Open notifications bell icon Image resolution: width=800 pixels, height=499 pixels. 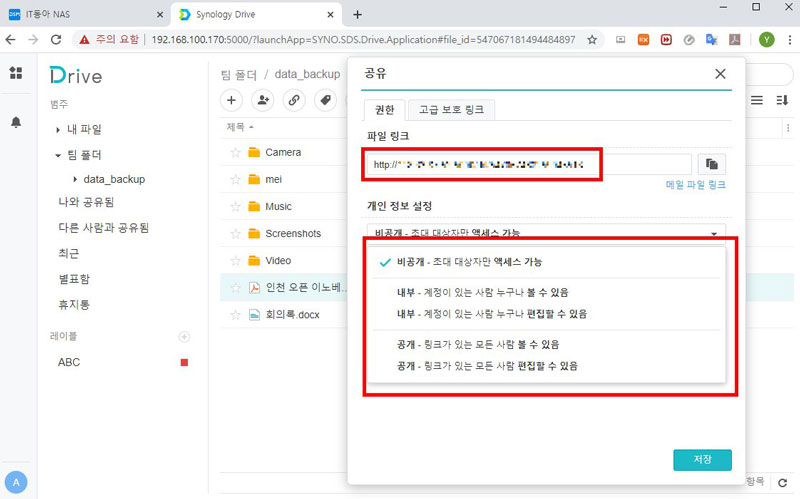(x=16, y=122)
